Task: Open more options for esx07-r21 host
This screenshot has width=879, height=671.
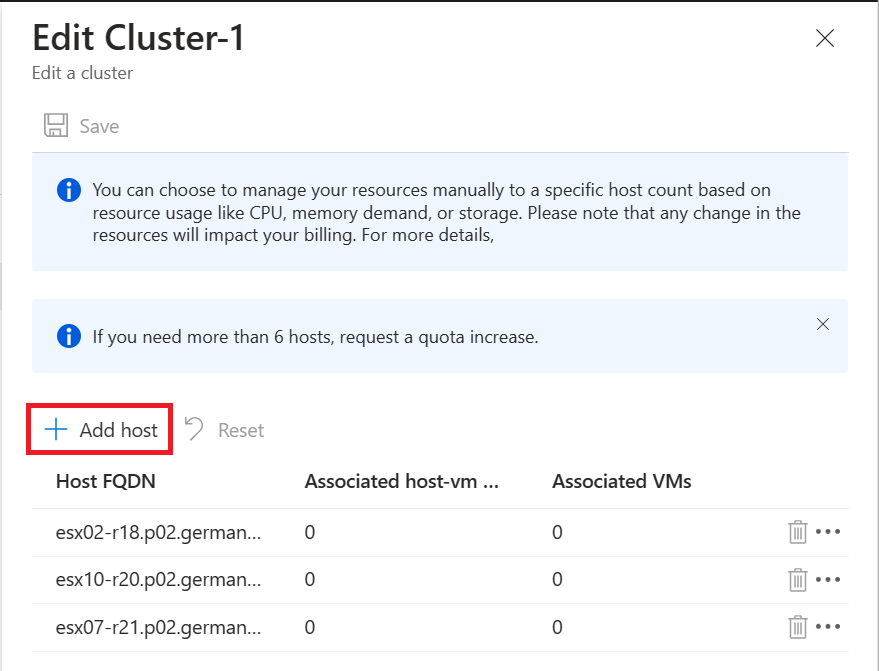Action: click(x=828, y=627)
